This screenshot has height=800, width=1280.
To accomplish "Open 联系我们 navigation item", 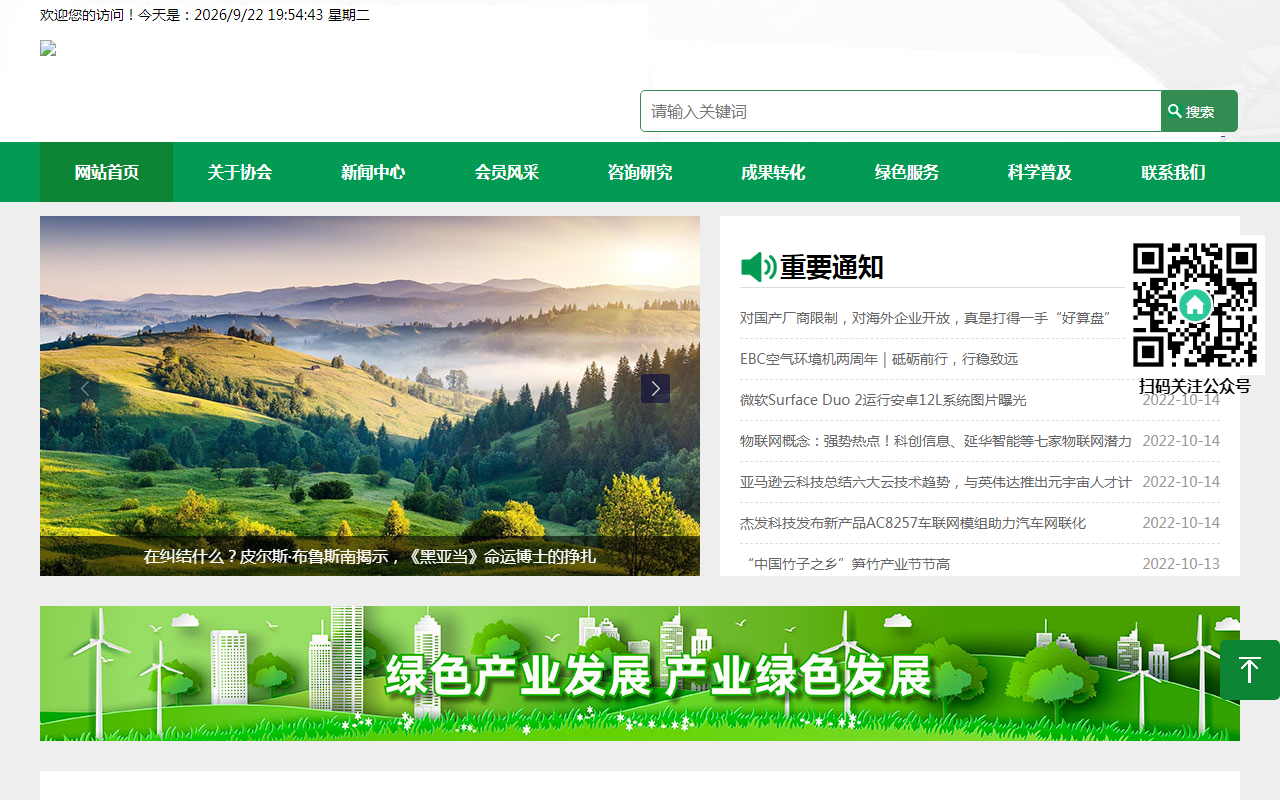I will click(1173, 172).
